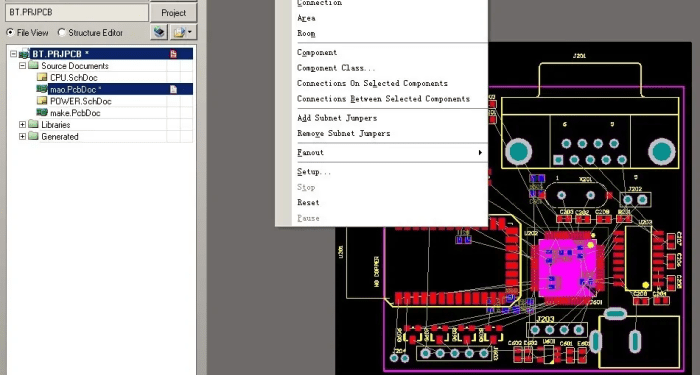Select Connections On Selected Components

click(x=372, y=83)
